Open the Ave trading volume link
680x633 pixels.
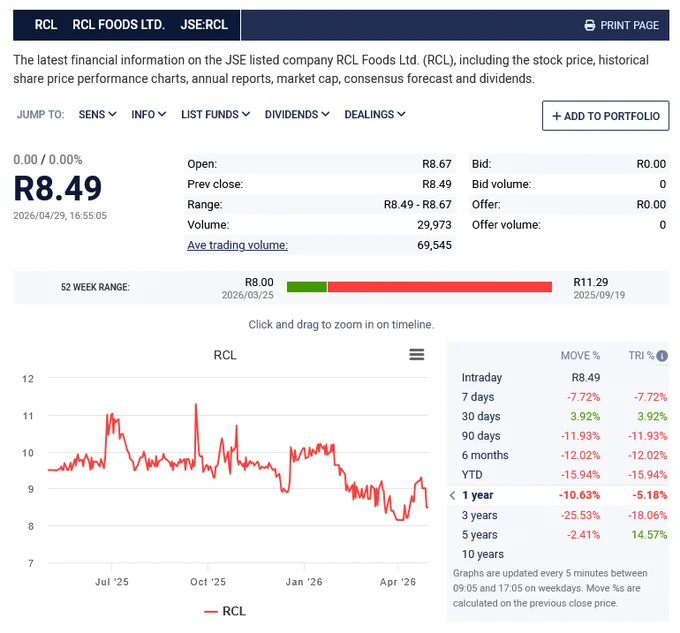[x=237, y=245]
